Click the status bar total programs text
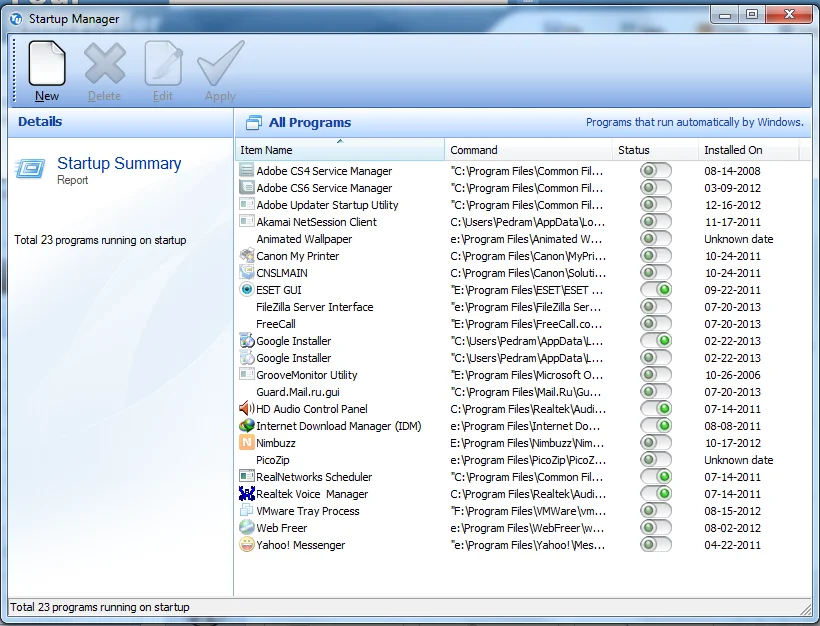The width and height of the screenshot is (820, 626). [99, 607]
